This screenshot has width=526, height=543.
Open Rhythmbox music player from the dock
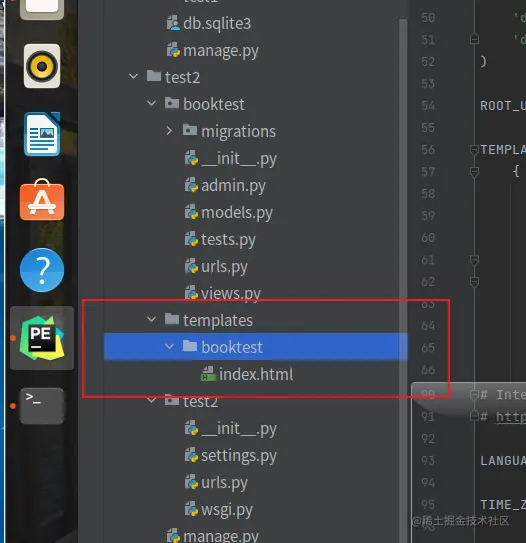click(42, 66)
